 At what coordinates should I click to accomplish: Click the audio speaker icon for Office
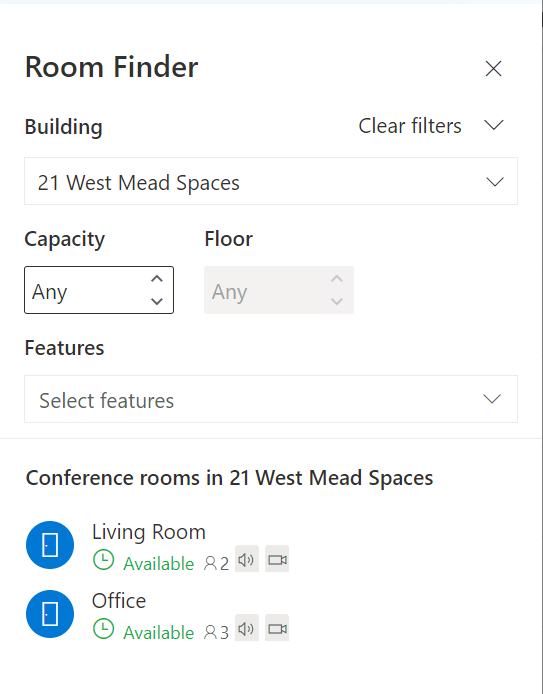tap(246, 628)
